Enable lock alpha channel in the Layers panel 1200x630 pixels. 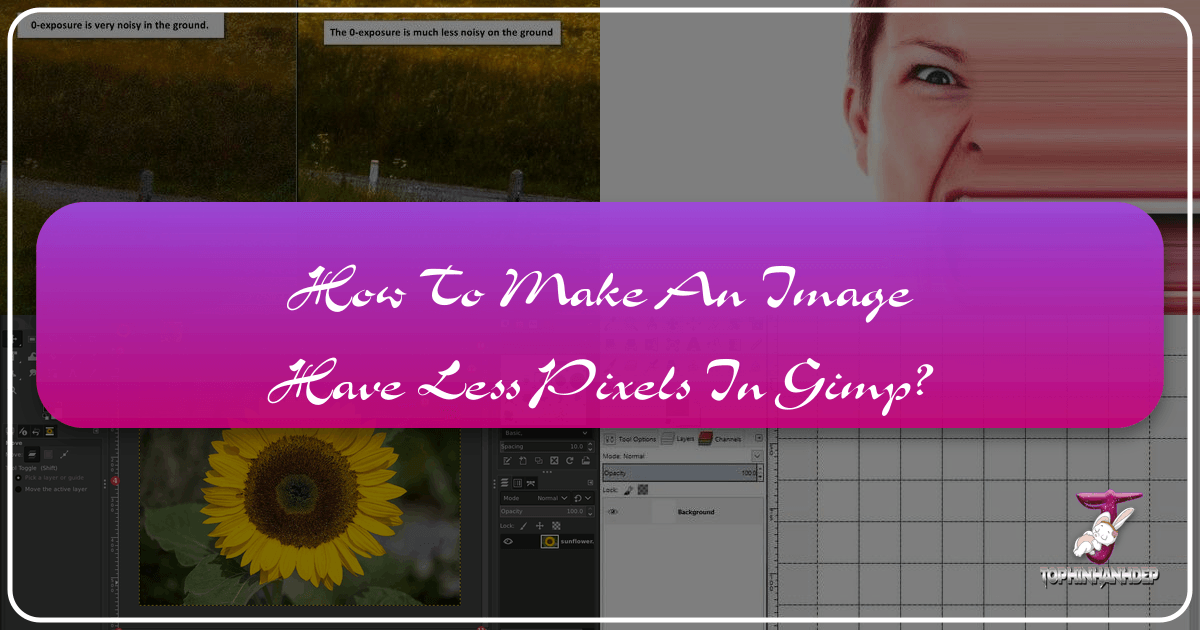click(641, 490)
